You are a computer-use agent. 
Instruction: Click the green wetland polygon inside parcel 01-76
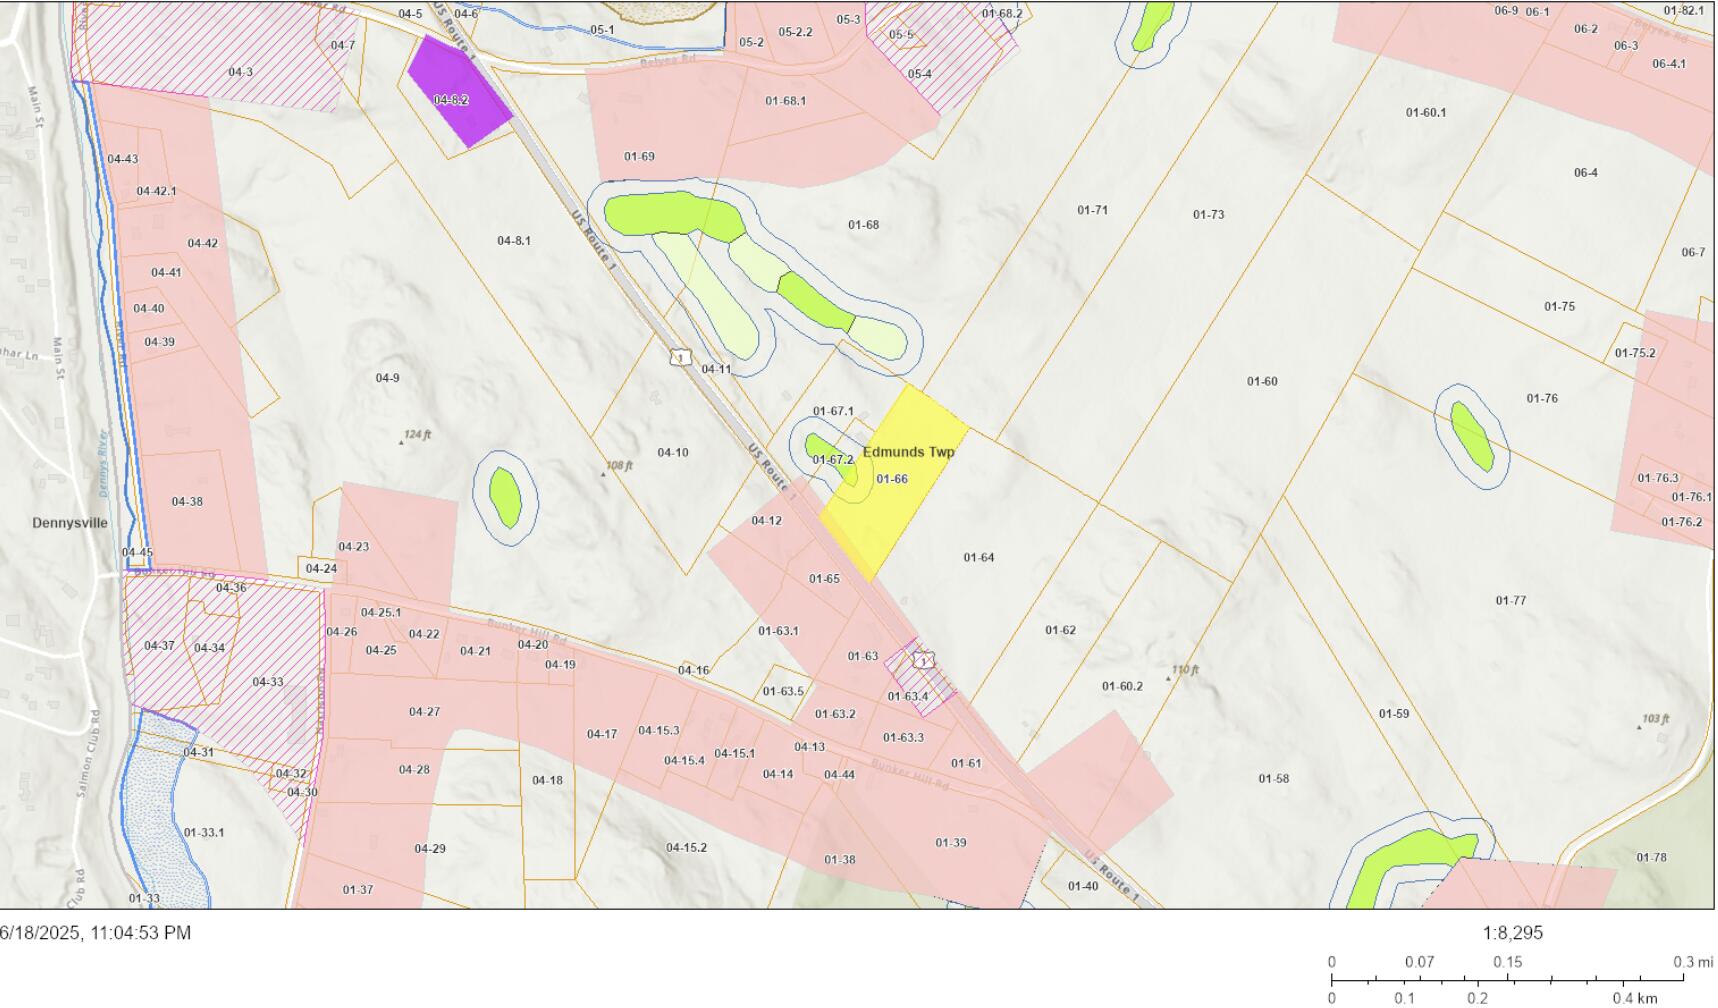1472,436
